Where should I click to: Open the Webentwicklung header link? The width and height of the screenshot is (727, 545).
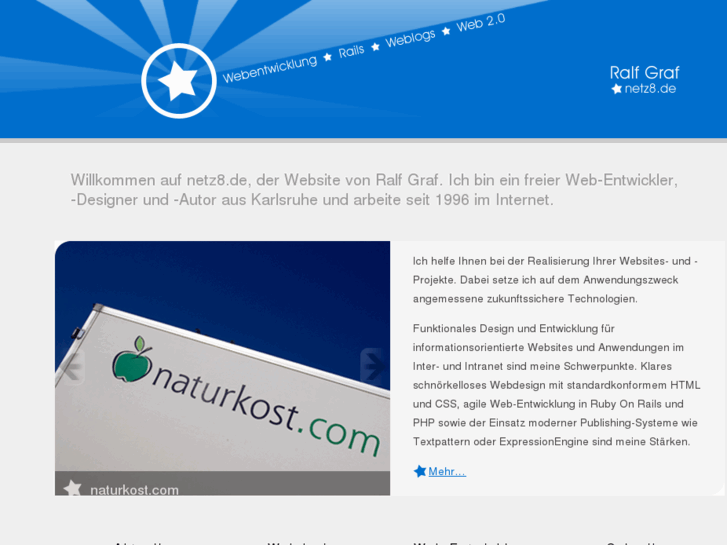[269, 69]
